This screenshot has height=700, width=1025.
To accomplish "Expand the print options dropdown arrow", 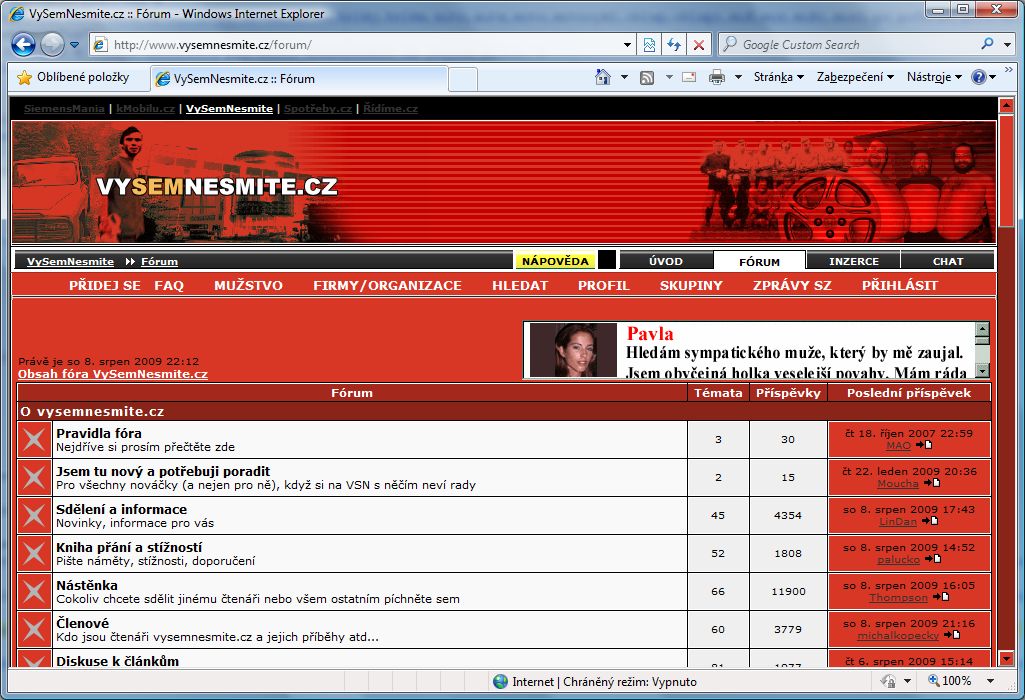I will tap(738, 77).
